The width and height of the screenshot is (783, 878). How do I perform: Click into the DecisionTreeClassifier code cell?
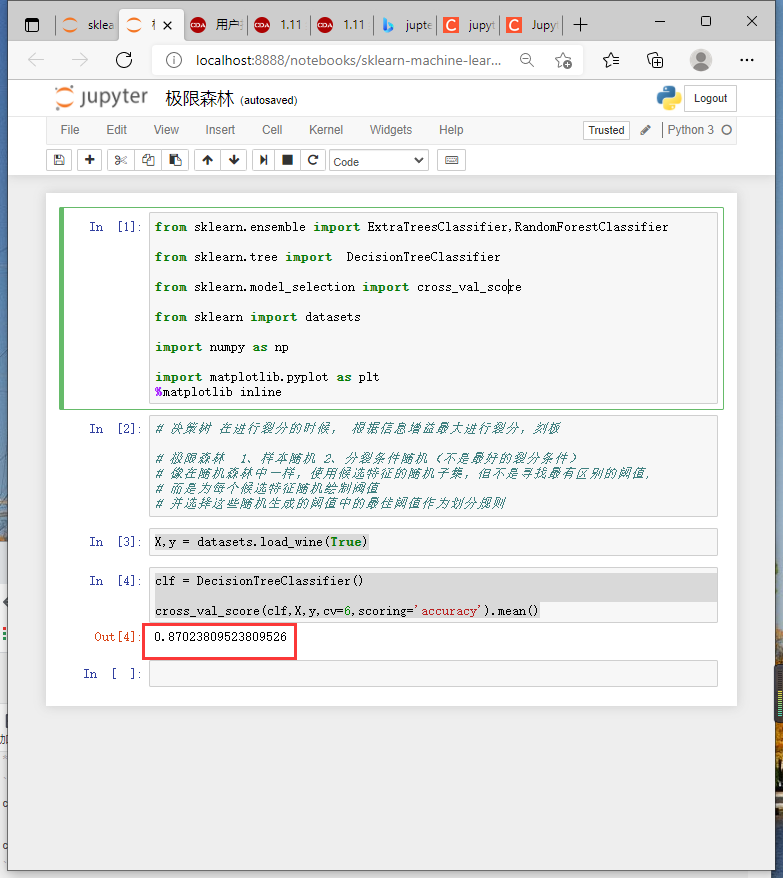coord(433,595)
